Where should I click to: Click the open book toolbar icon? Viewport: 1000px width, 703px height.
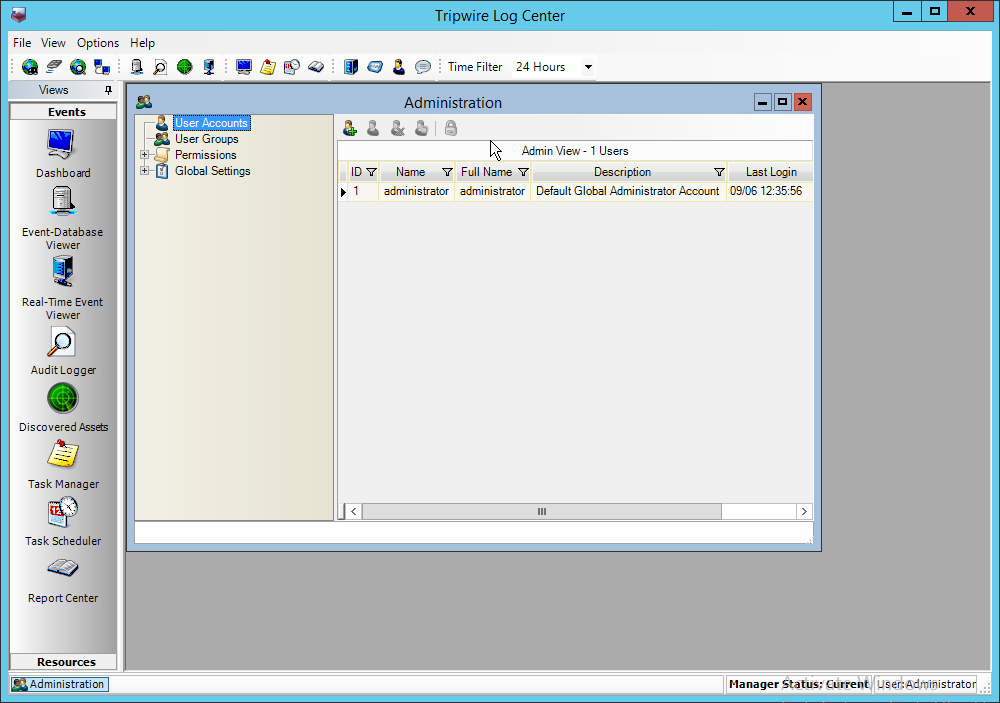click(316, 66)
